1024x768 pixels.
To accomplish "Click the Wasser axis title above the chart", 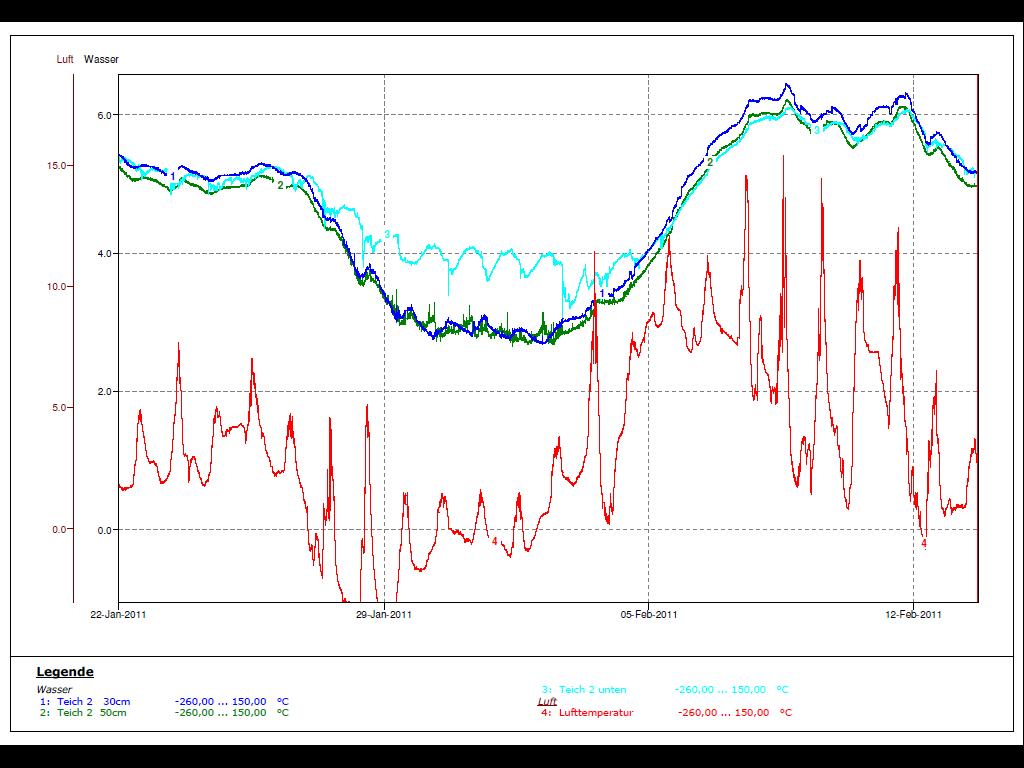I will [101, 60].
